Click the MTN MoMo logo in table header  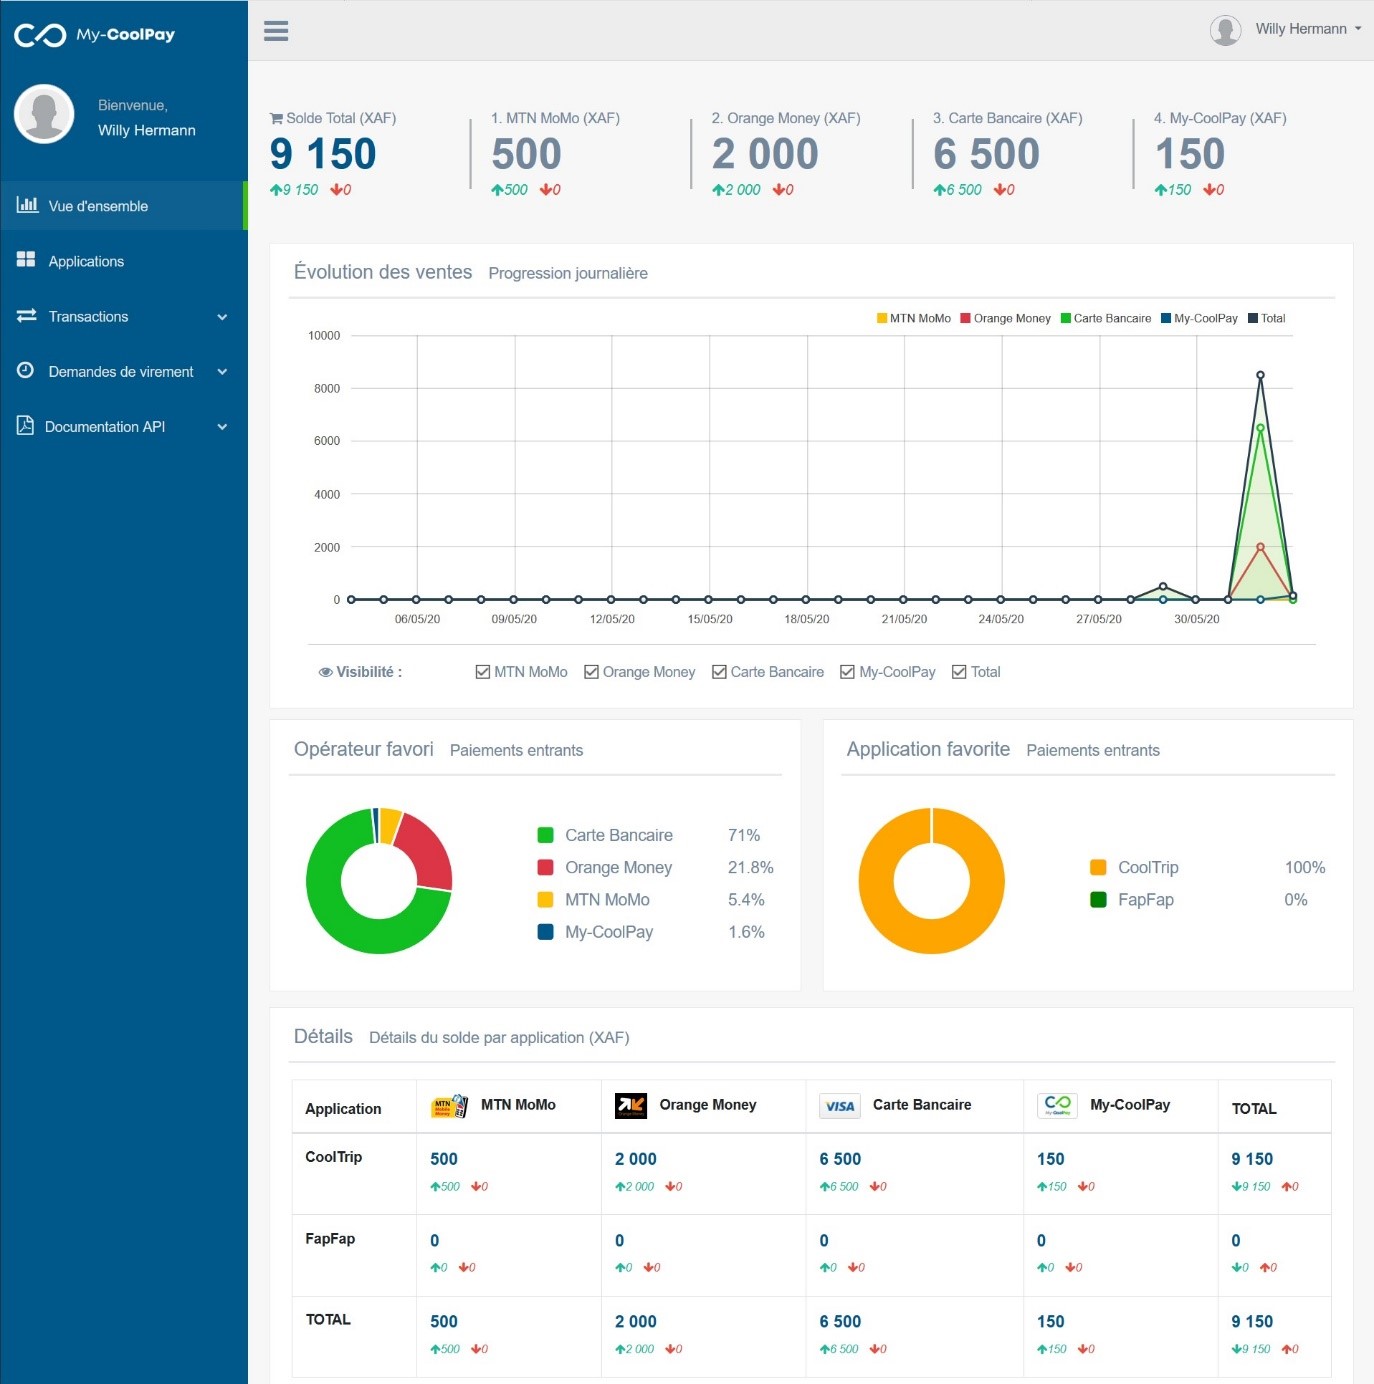[x=449, y=1105]
